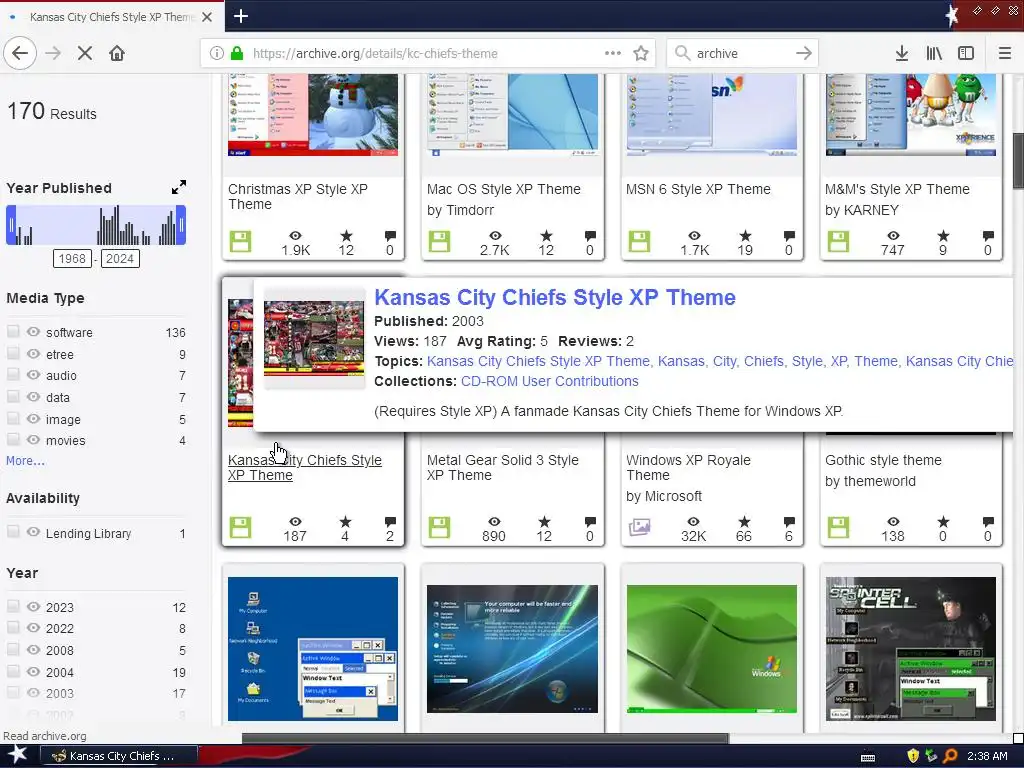Show only audio with eye icon
1024x768 pixels.
click(x=33, y=375)
